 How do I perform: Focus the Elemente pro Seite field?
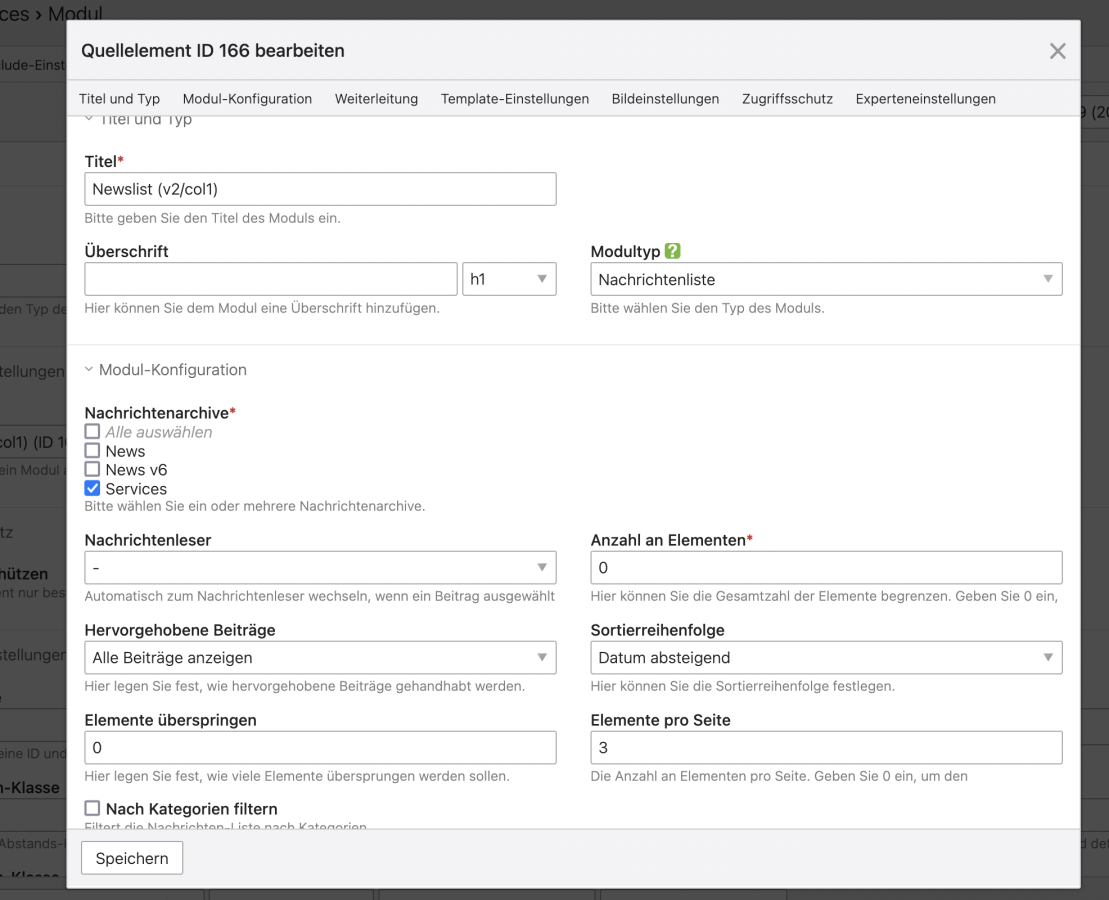tap(826, 747)
